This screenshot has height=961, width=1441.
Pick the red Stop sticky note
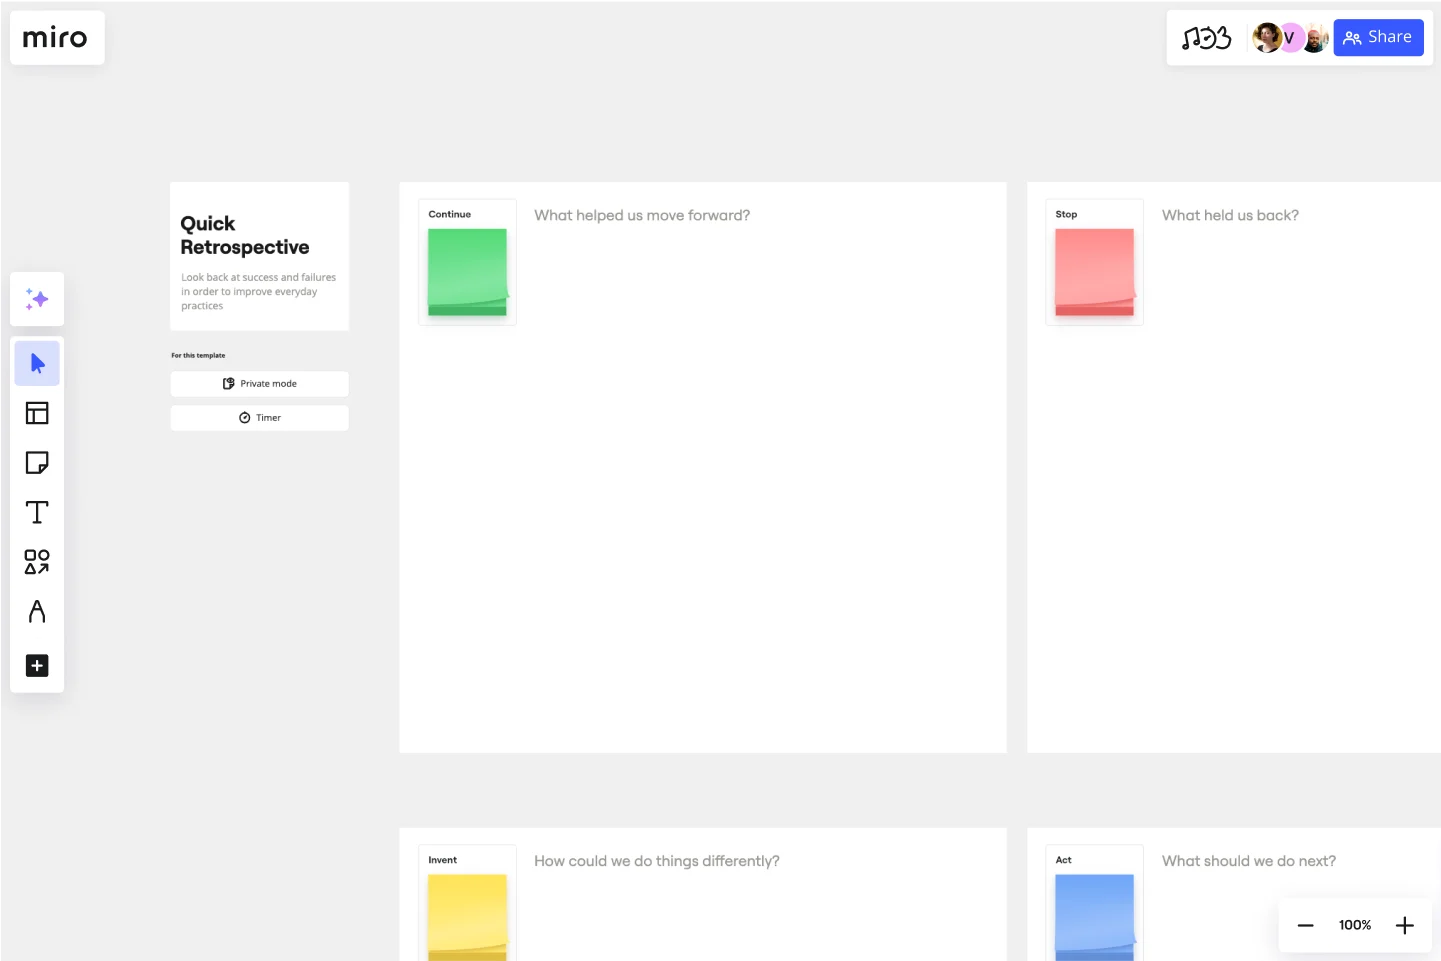point(1095,272)
